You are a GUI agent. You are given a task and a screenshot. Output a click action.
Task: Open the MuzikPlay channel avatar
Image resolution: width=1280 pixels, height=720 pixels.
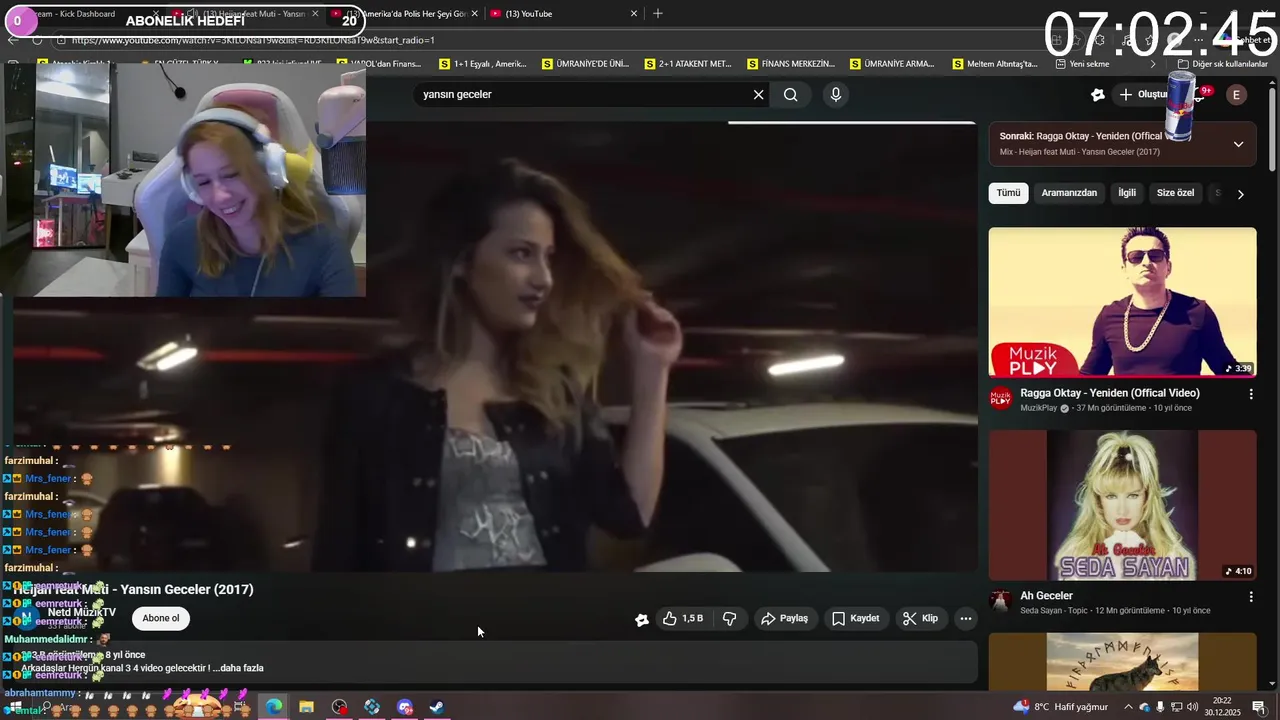click(1000, 398)
